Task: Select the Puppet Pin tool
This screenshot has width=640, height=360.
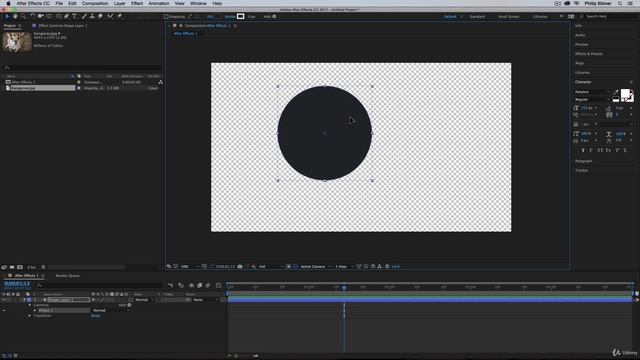Action: coord(120,16)
